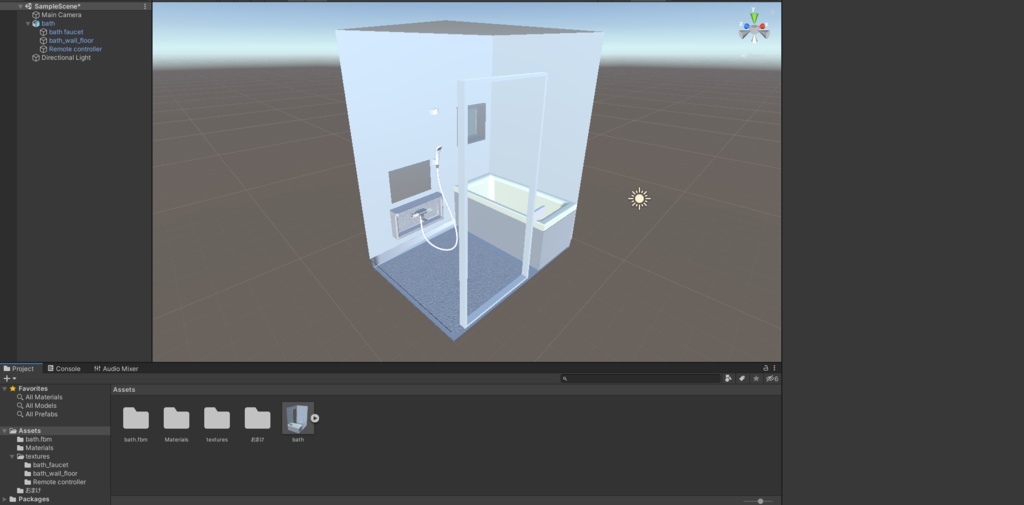
Task: Save search with the star icon
Action: point(756,378)
